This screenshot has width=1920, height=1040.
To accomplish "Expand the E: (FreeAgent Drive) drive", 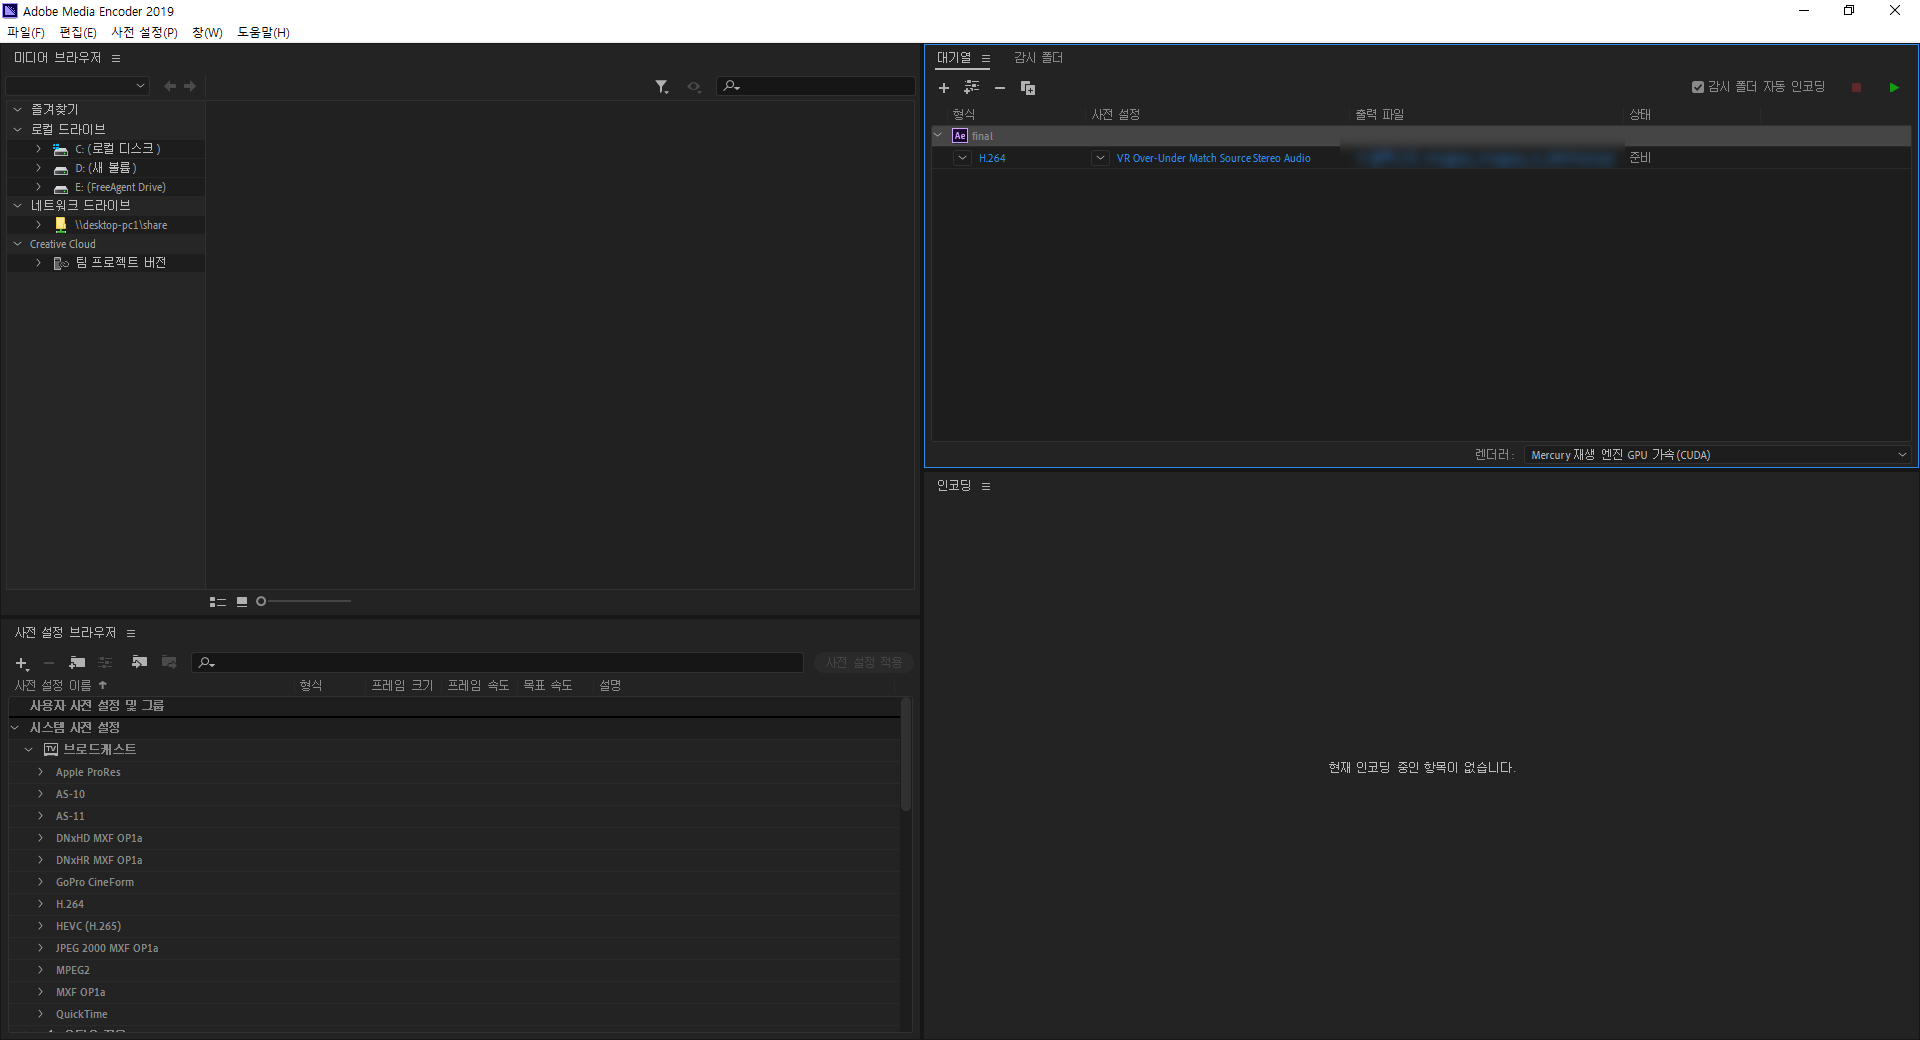I will [x=39, y=187].
